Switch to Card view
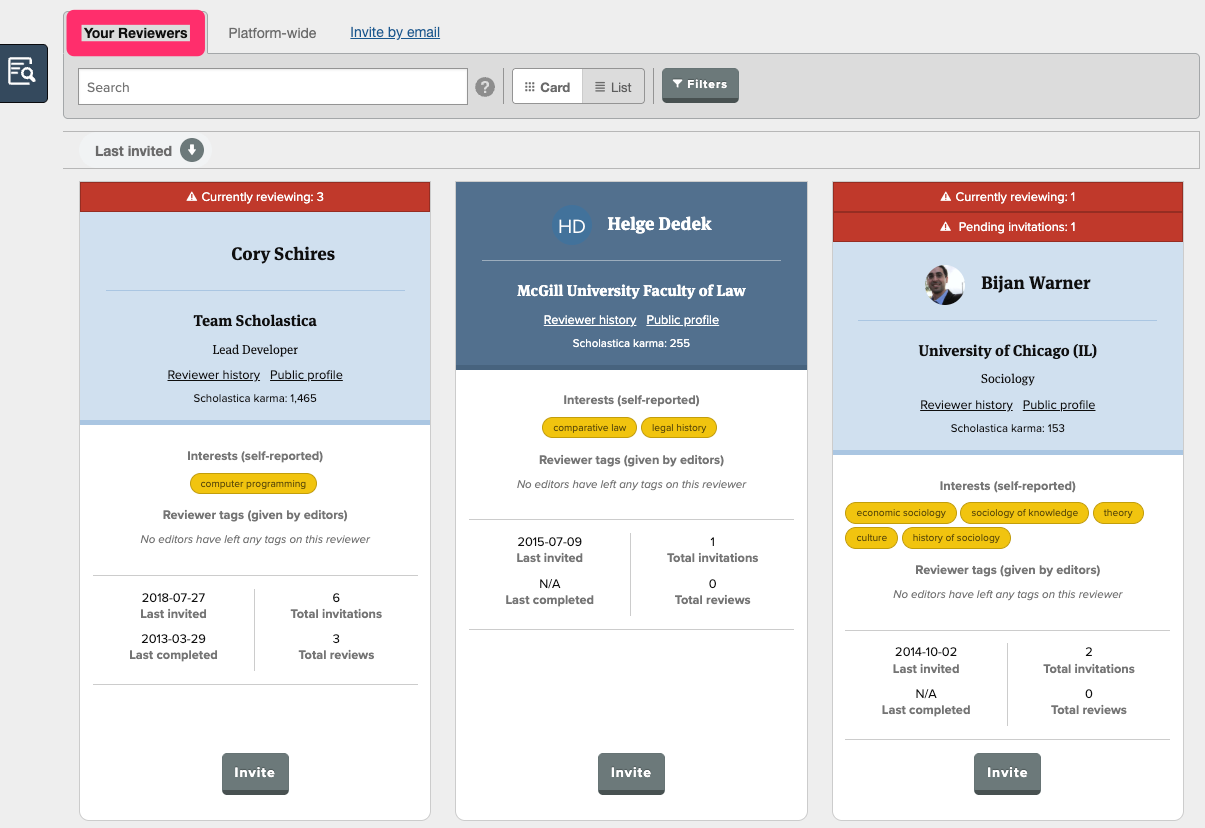 (547, 87)
